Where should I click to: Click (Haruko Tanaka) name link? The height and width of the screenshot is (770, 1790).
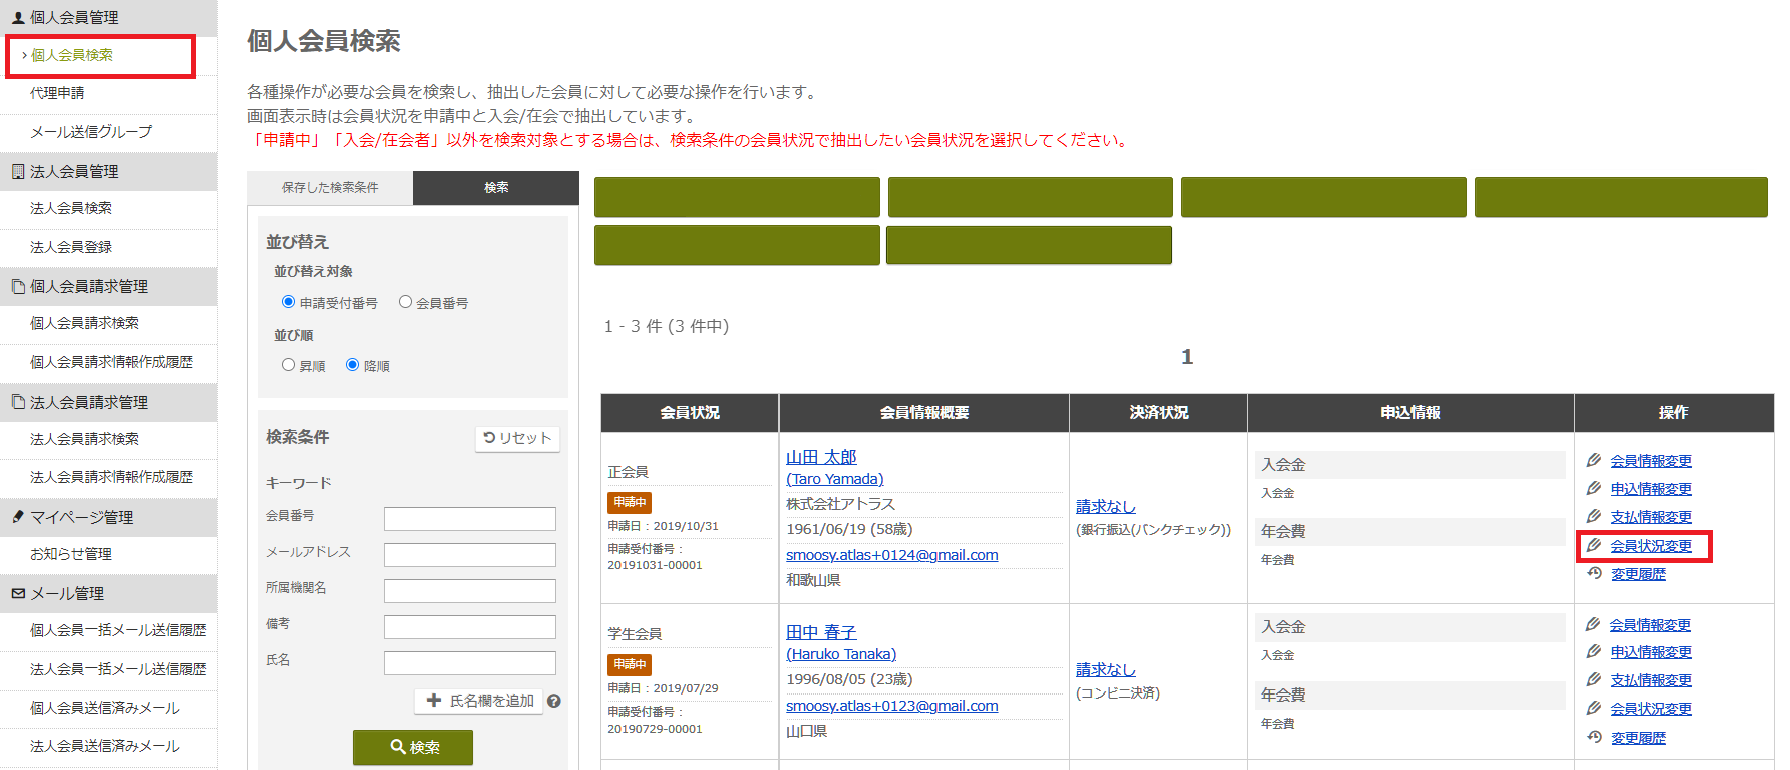point(841,654)
